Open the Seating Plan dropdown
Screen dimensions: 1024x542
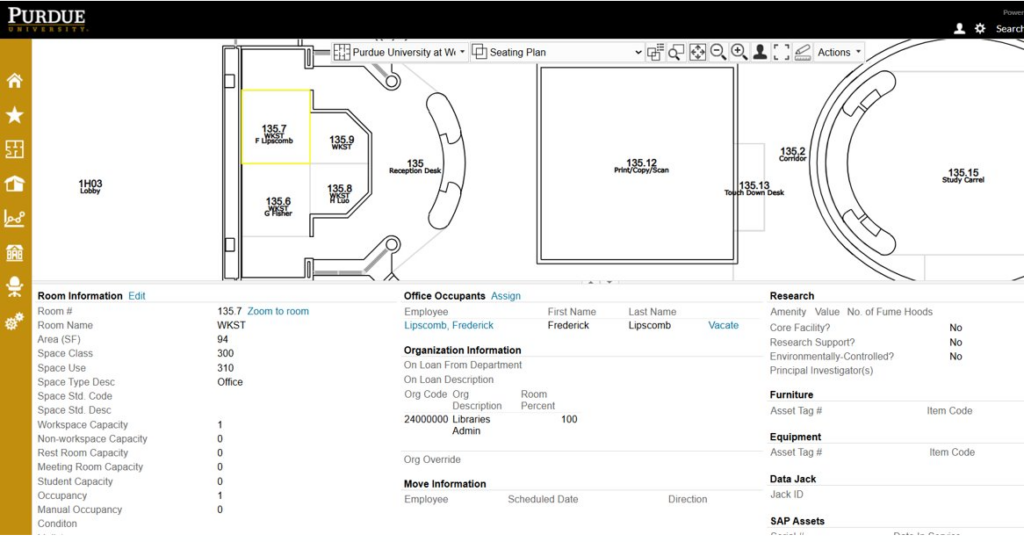pyautogui.click(x=566, y=52)
